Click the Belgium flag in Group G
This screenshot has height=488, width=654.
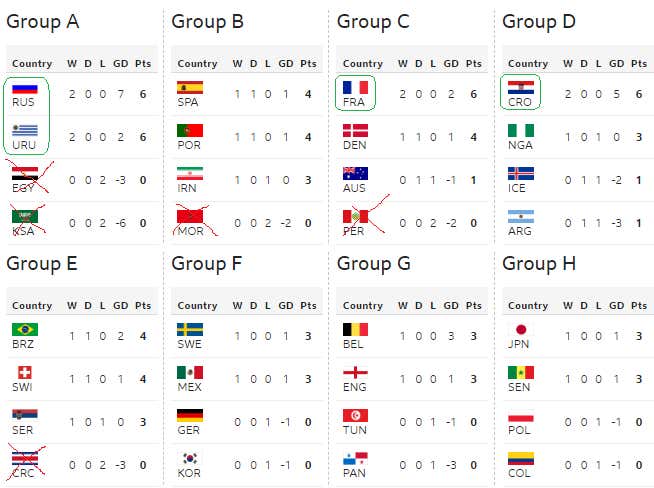pyautogui.click(x=356, y=330)
